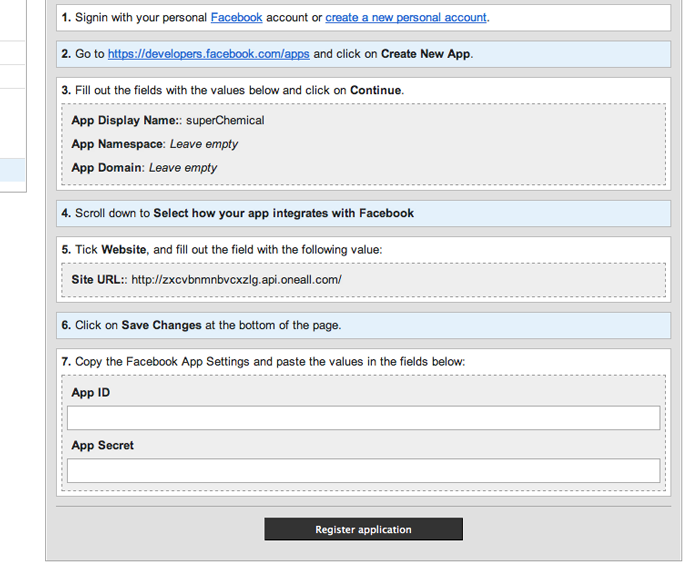Click the bold Create New App text
This screenshot has height=580, width=690.
point(425,54)
